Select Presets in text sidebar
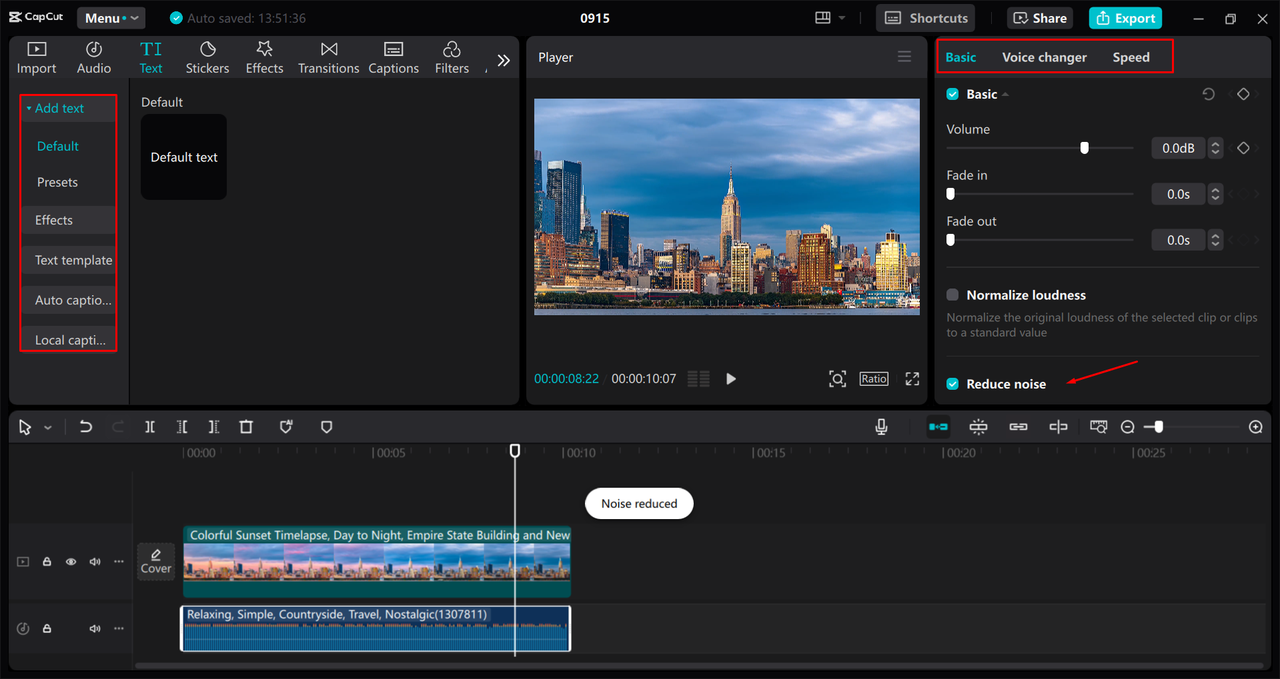Viewport: 1280px width, 679px height. (58, 182)
